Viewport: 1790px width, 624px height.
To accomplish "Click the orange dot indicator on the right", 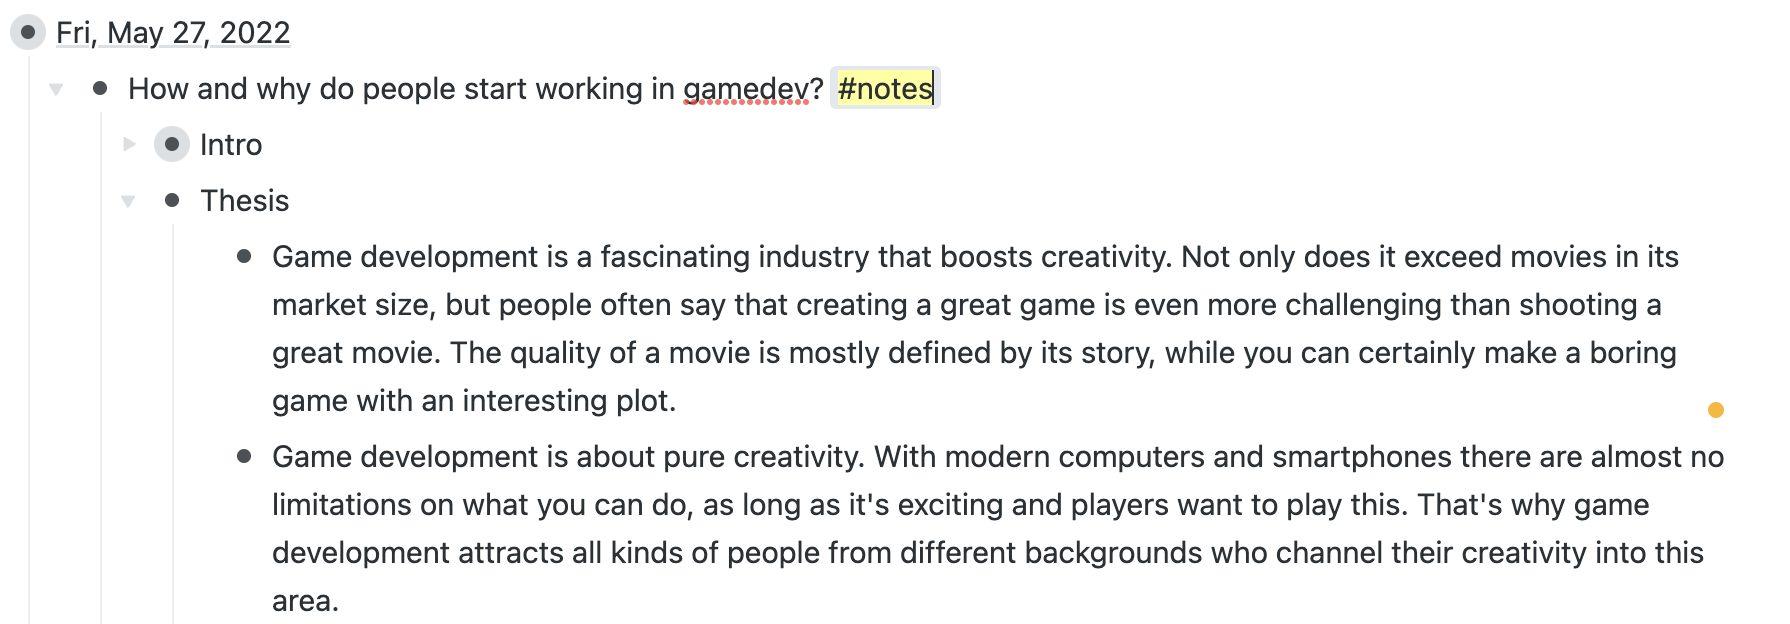I will coord(1716,410).
